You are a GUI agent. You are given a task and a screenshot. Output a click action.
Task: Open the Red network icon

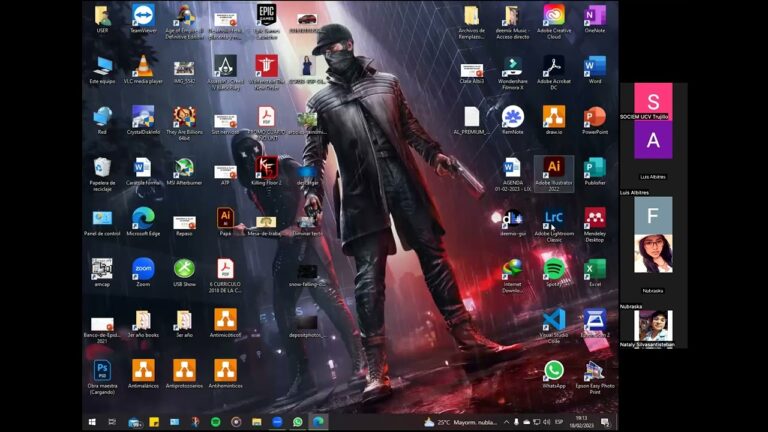pyautogui.click(x=102, y=120)
